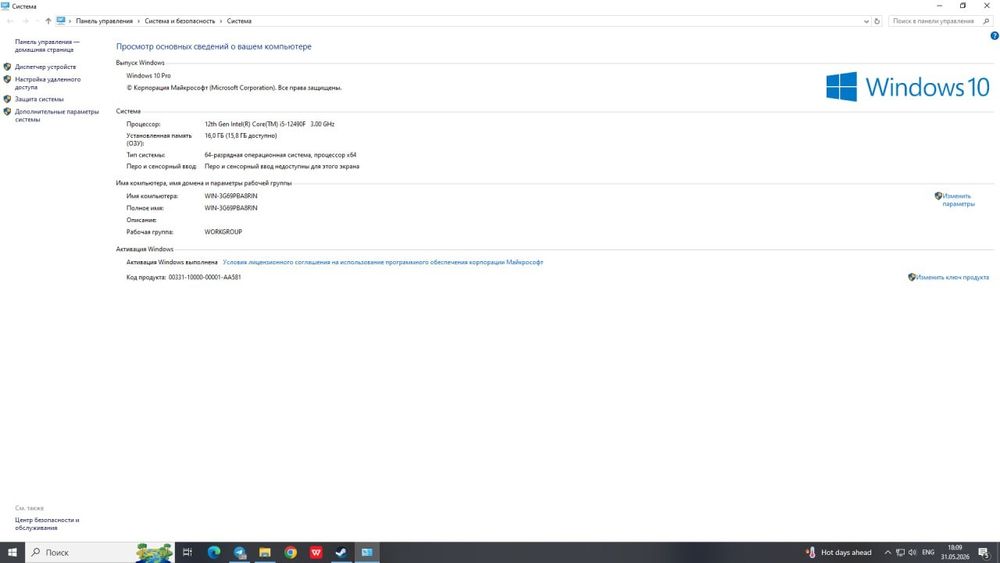Screen dimensions: 1000x563
Task: Open the Windows Start menu
Action: (x=12, y=552)
